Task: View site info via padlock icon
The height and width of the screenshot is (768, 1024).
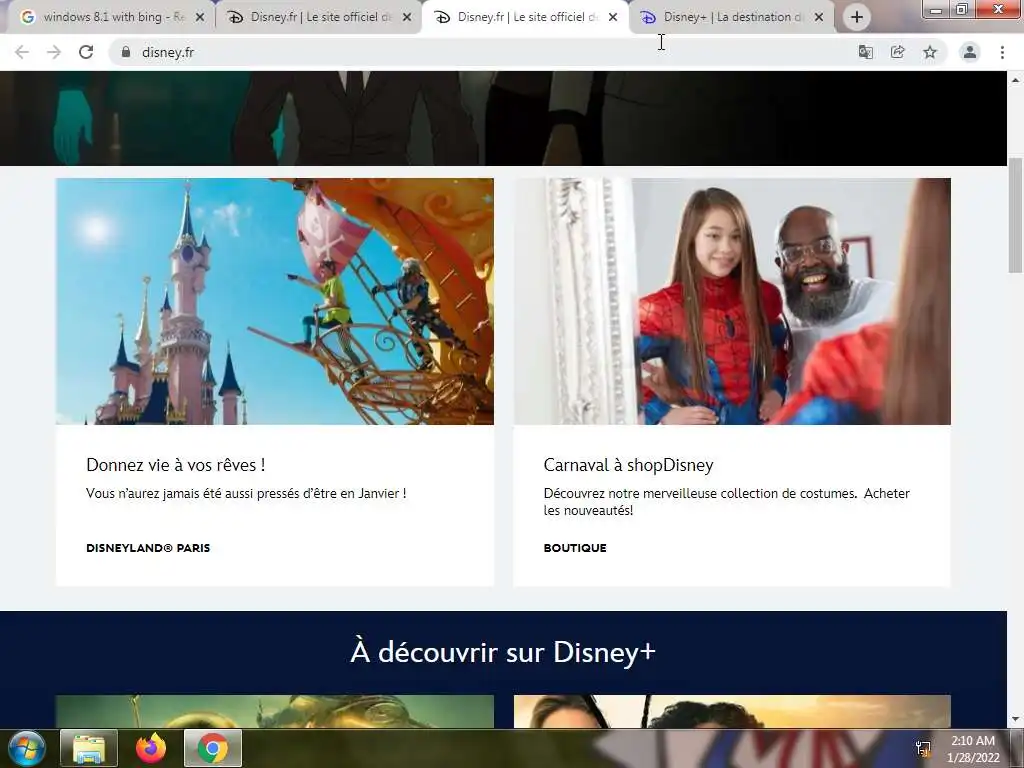Action: click(x=126, y=52)
